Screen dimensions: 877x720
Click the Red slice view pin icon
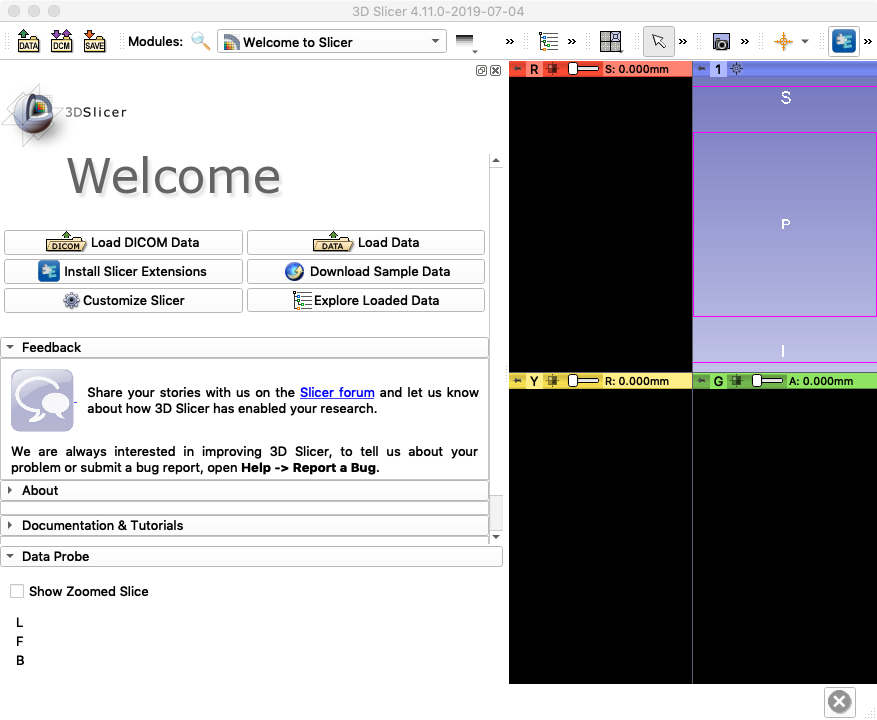(x=517, y=69)
